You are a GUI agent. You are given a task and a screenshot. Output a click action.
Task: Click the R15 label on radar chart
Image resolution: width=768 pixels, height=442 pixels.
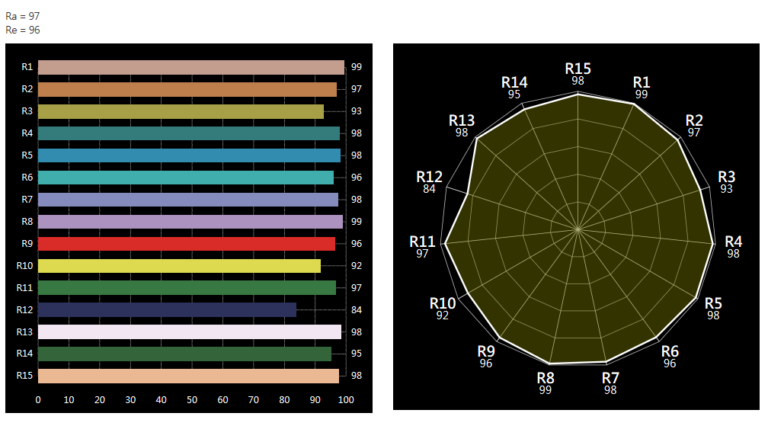coord(578,69)
